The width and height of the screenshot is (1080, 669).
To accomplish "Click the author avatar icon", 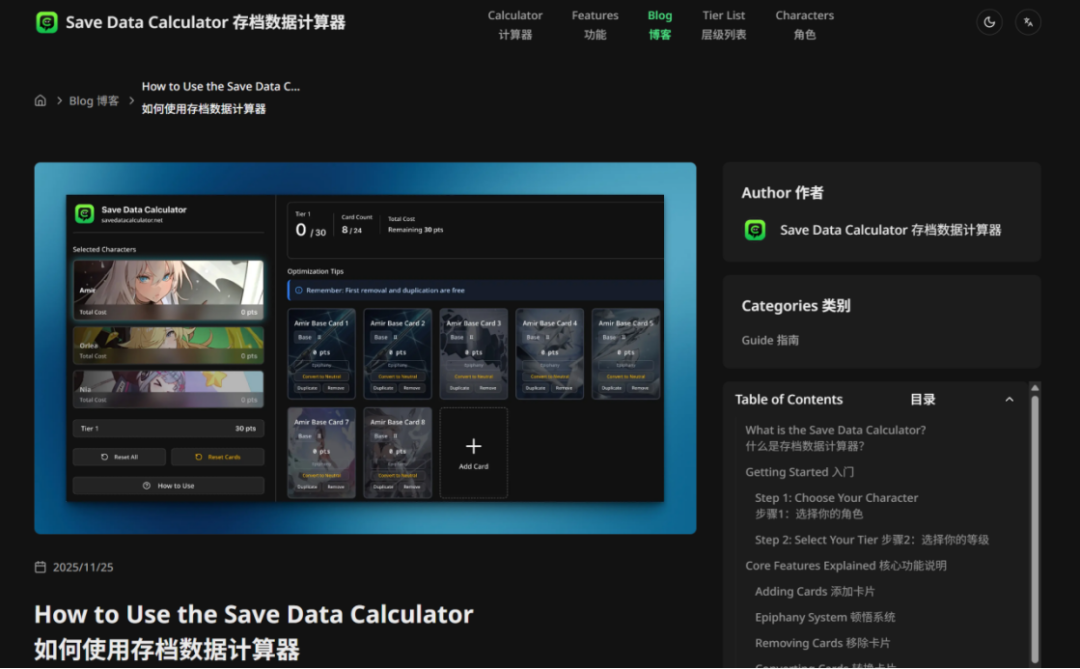I will pos(755,230).
